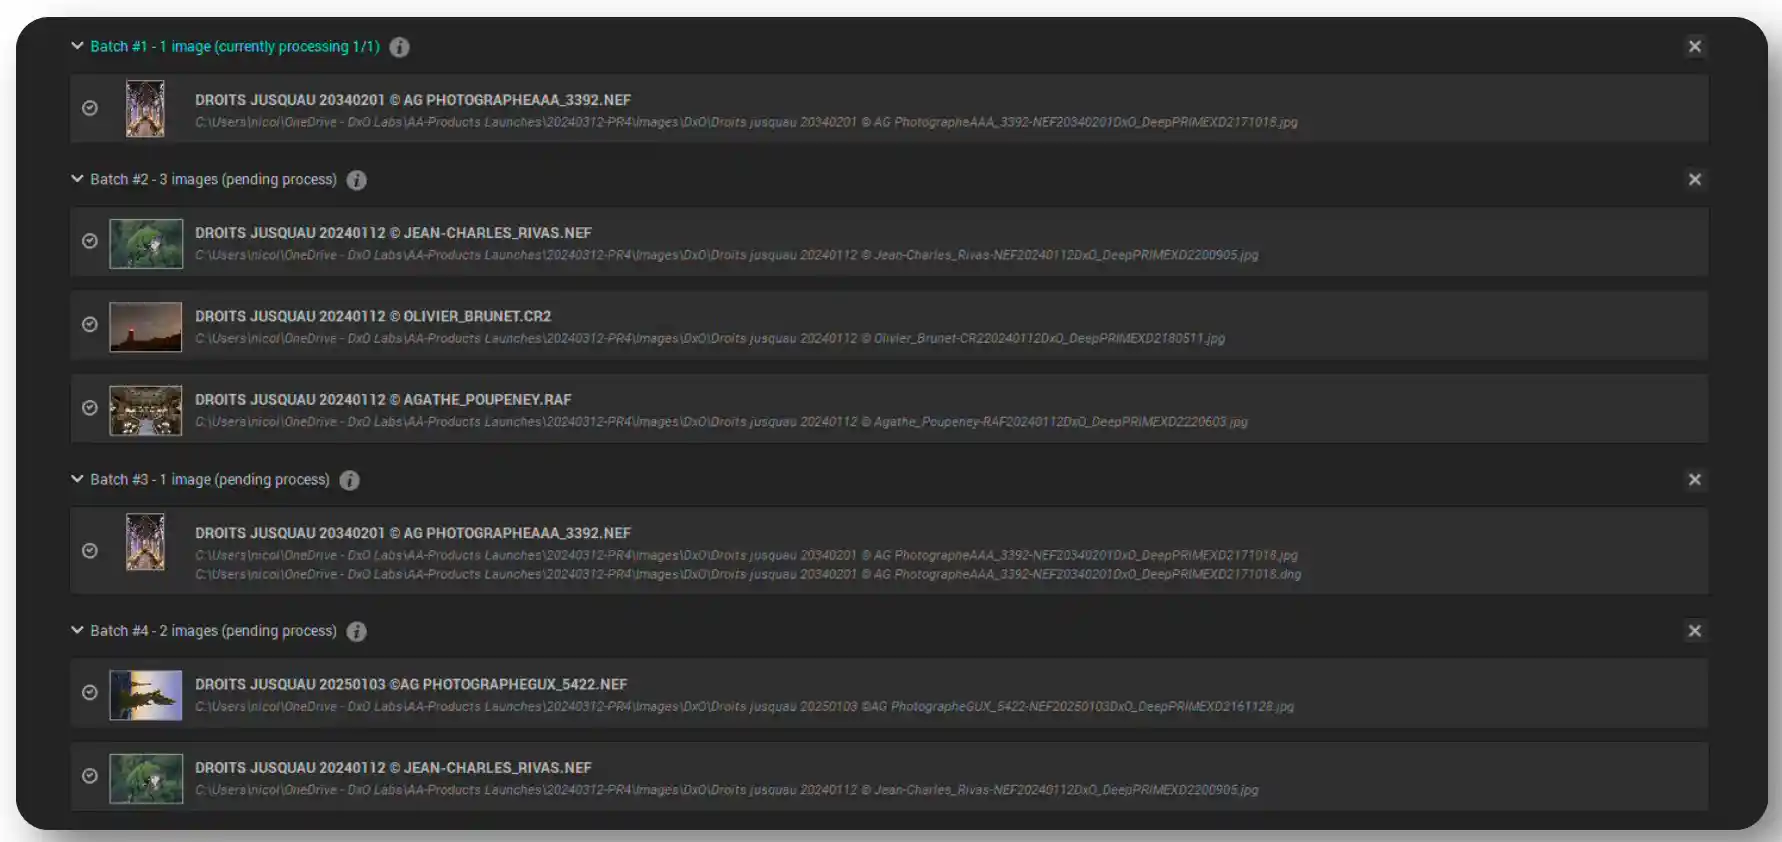Screen dimensions: 1782x842
Task: Remove Batch #1 with its X button
Action: (x=1694, y=46)
